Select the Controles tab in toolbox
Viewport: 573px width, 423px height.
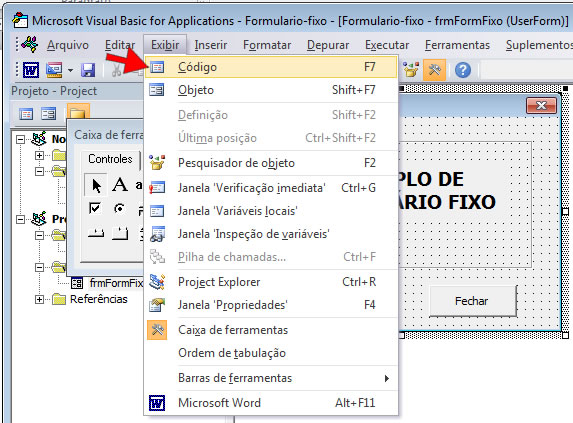tap(110, 159)
